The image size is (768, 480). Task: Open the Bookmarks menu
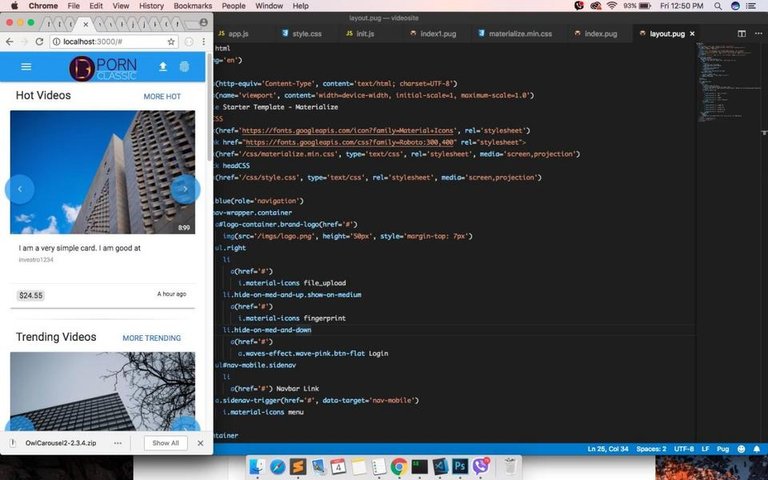click(193, 6)
